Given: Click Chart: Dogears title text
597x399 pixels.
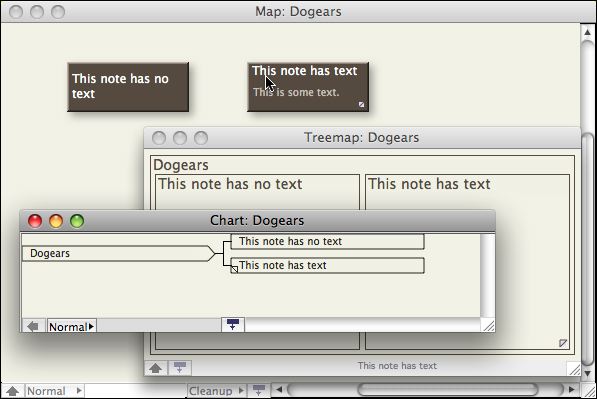Looking at the screenshot, I should (x=257, y=220).
